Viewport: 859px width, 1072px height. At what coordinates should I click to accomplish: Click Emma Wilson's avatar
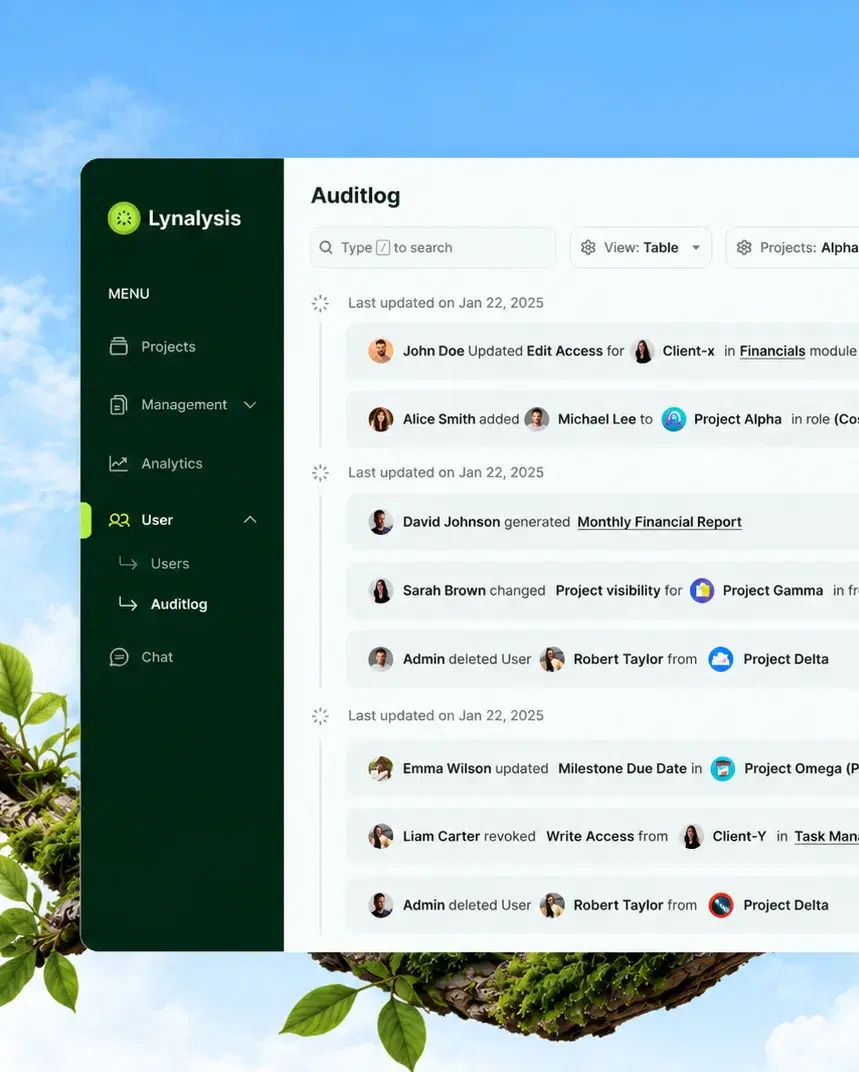point(381,768)
